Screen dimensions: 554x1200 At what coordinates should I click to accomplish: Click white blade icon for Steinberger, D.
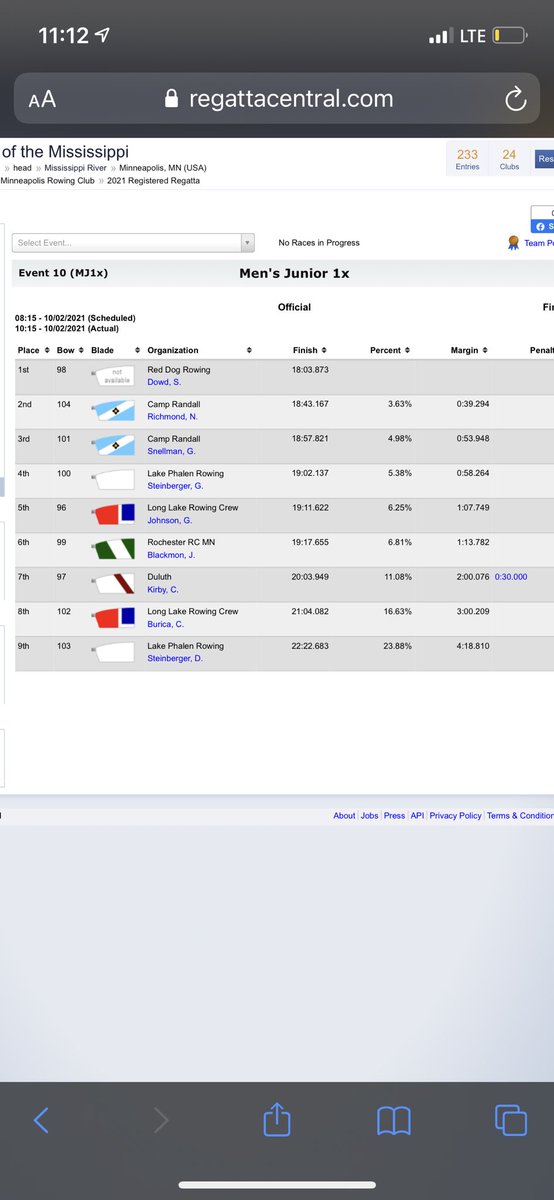114,652
